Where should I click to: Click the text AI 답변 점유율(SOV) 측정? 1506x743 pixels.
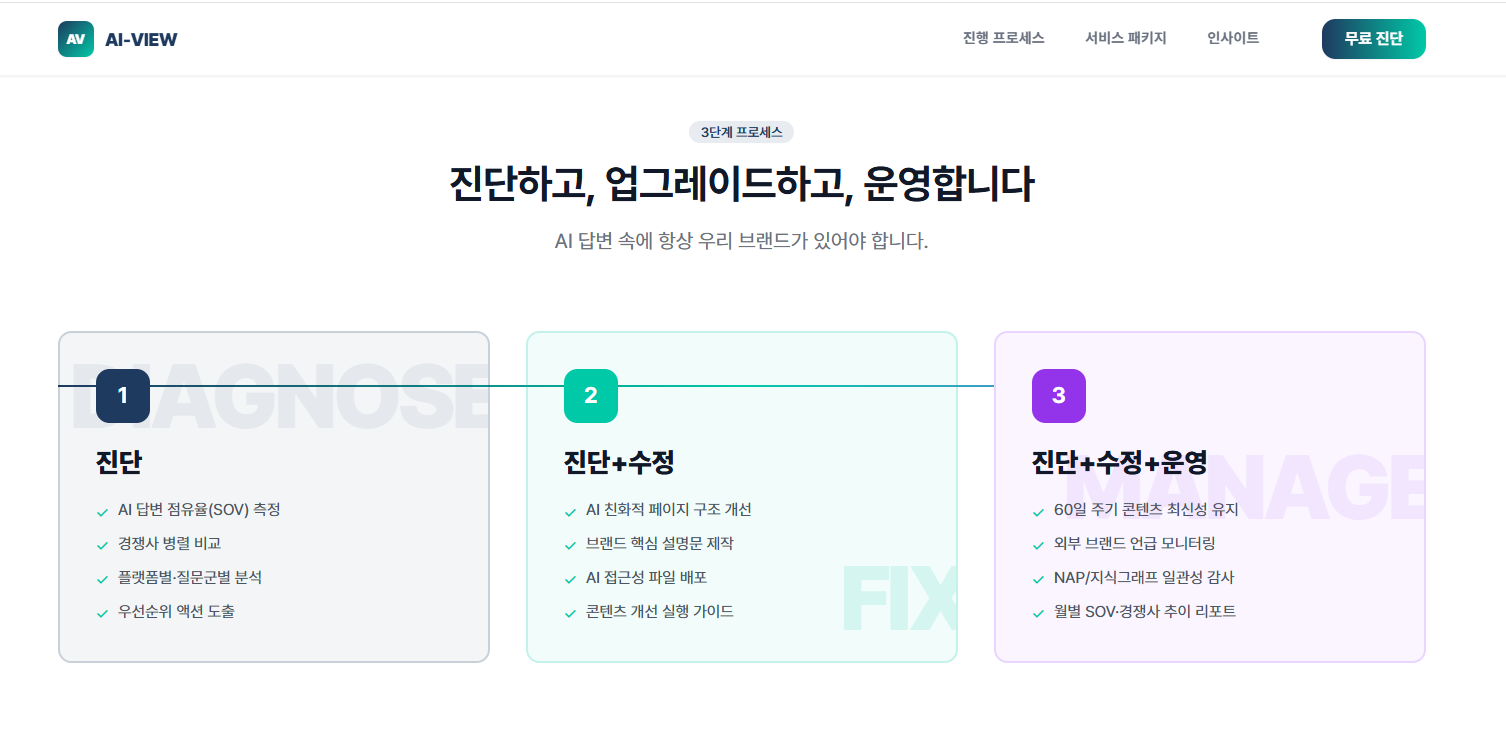tap(199, 510)
